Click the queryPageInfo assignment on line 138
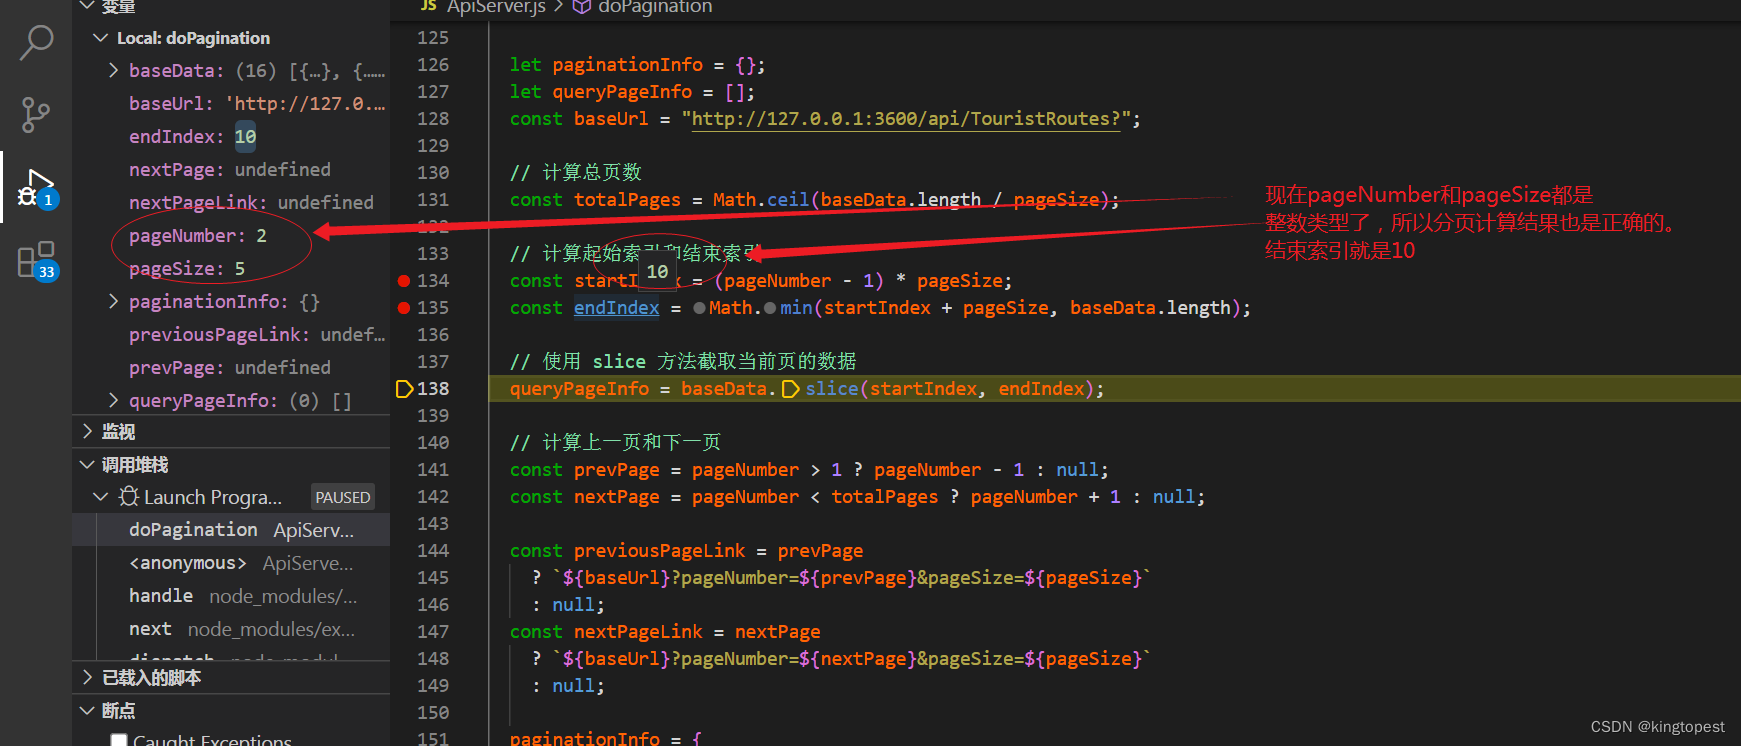The height and width of the screenshot is (746, 1741). point(579,389)
